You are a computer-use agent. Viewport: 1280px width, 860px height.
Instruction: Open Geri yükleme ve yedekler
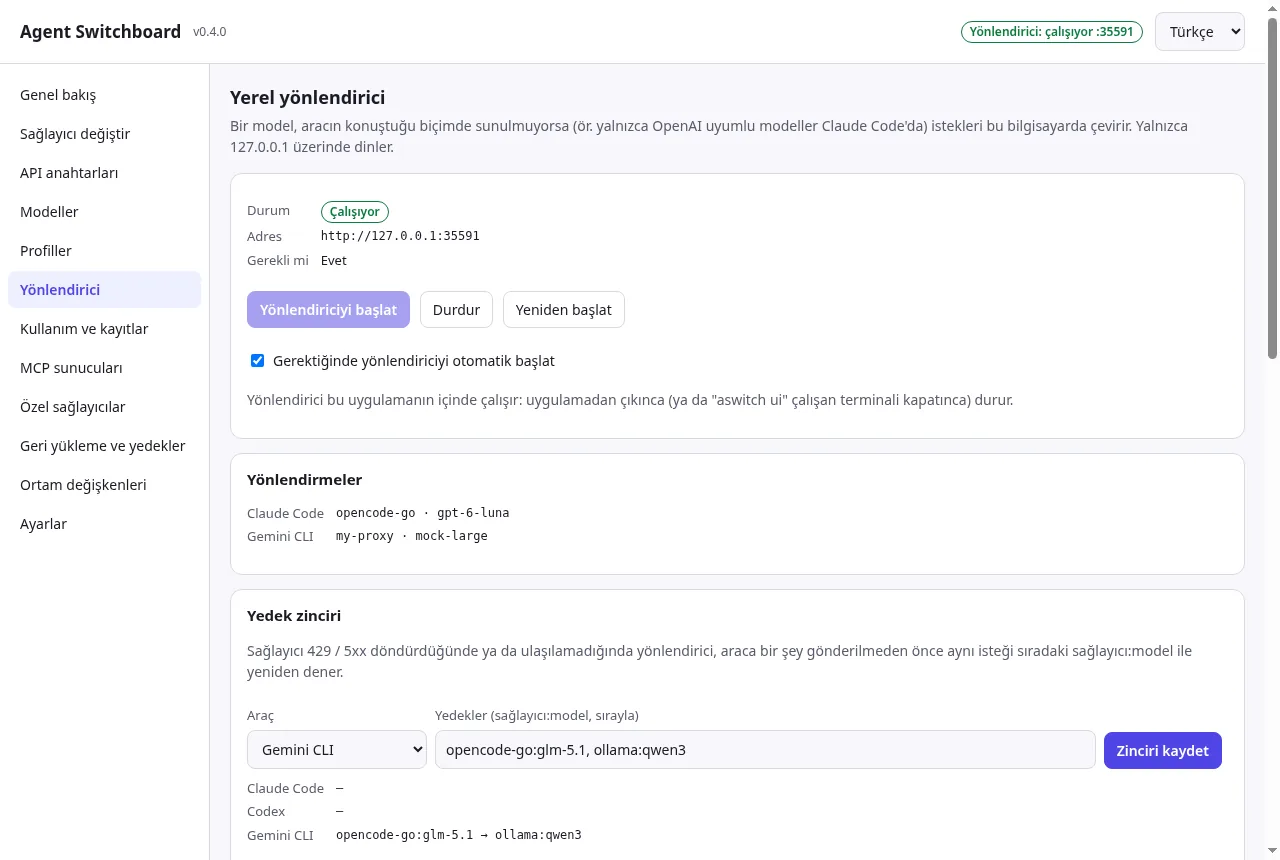point(104,446)
